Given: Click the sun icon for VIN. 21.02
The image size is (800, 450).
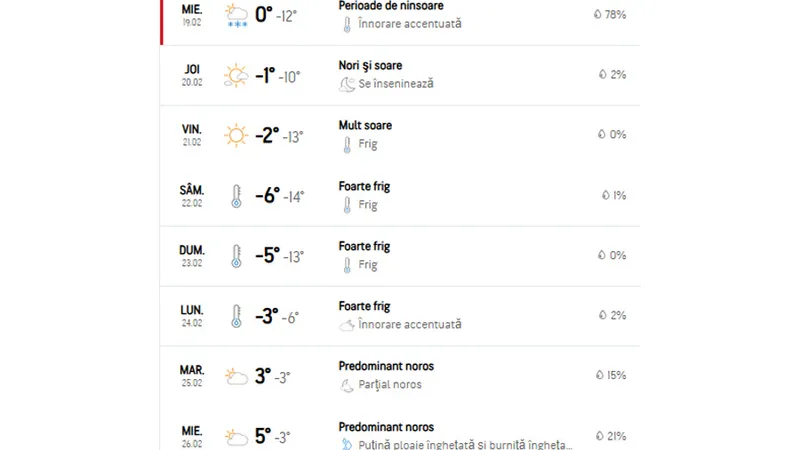Looking at the screenshot, I should (x=236, y=136).
